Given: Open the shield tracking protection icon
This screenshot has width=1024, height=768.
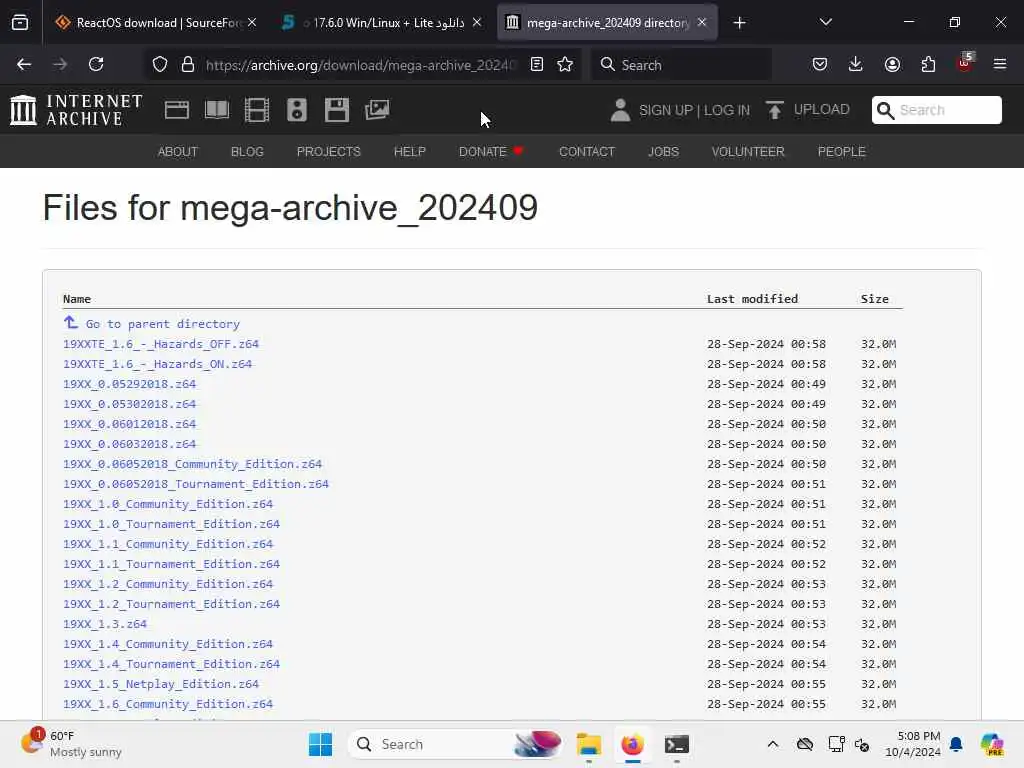Looking at the screenshot, I should pyautogui.click(x=160, y=64).
